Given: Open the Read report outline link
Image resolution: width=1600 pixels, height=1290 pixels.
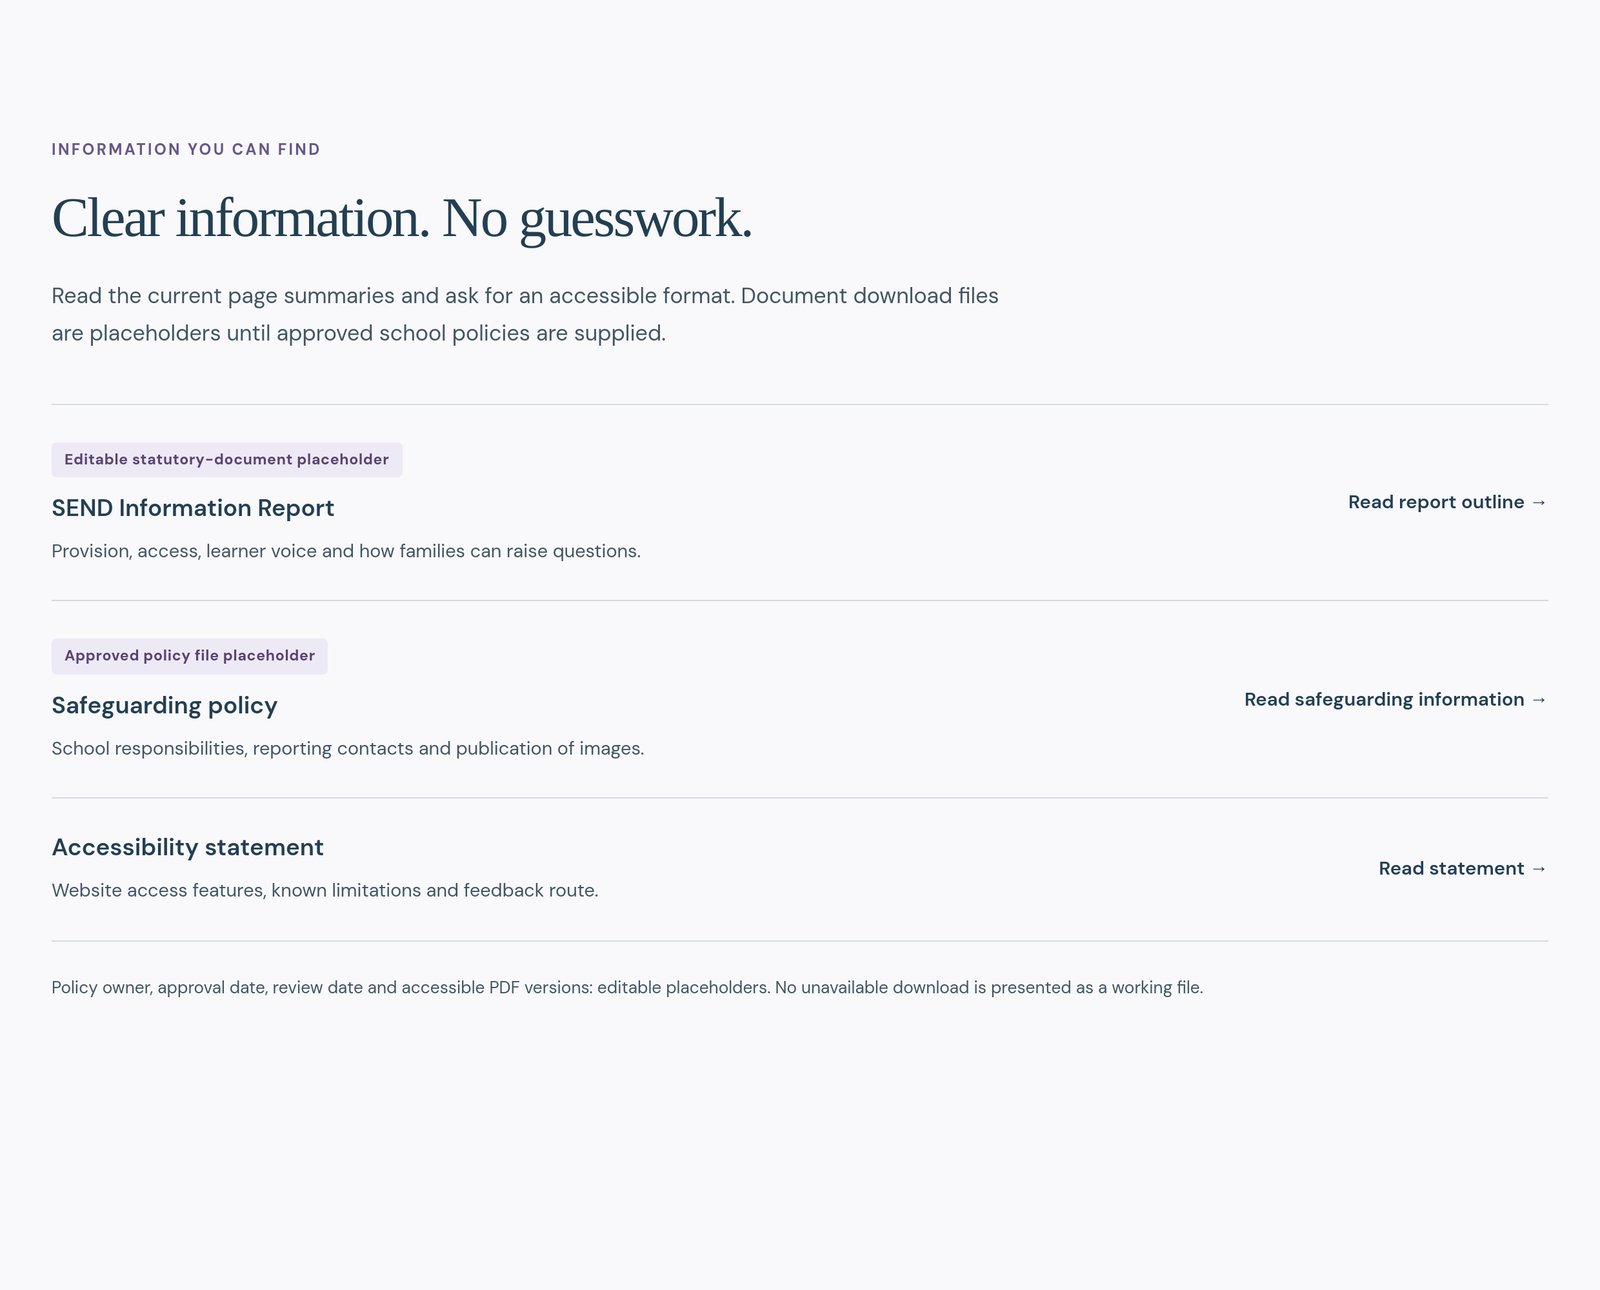Looking at the screenshot, I should (1447, 502).
